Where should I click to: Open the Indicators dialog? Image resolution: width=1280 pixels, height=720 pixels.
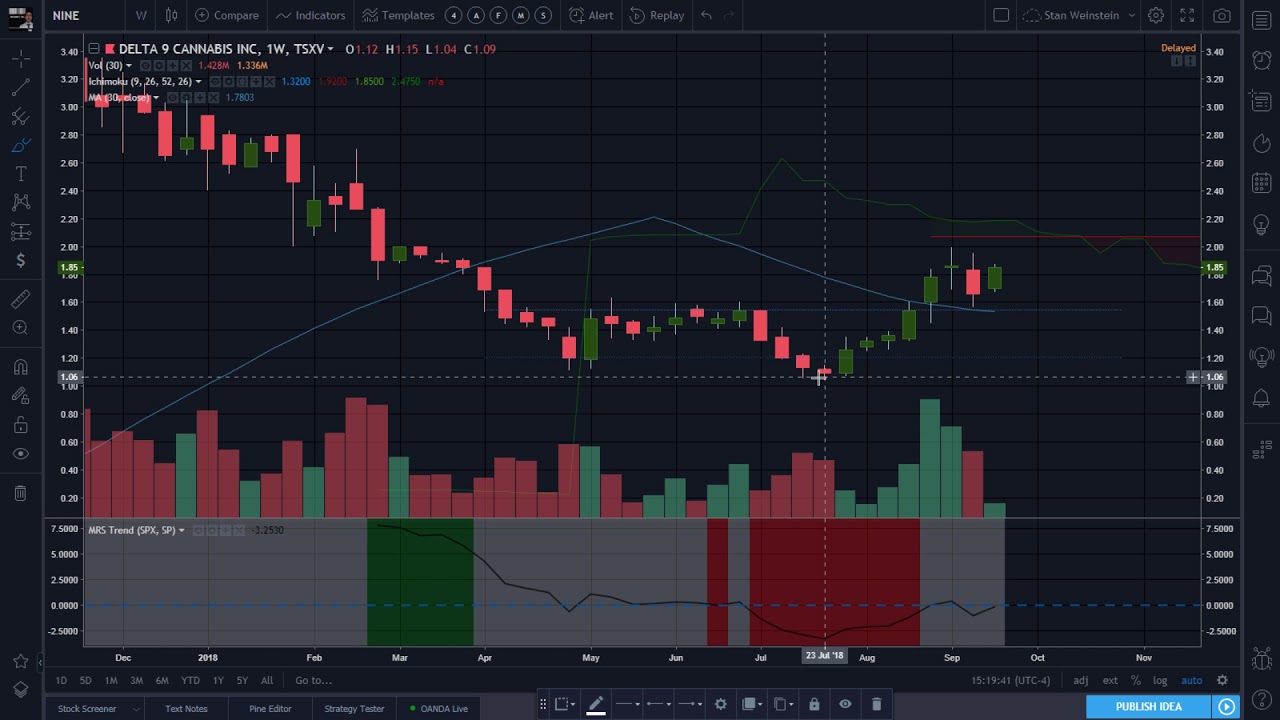point(310,15)
